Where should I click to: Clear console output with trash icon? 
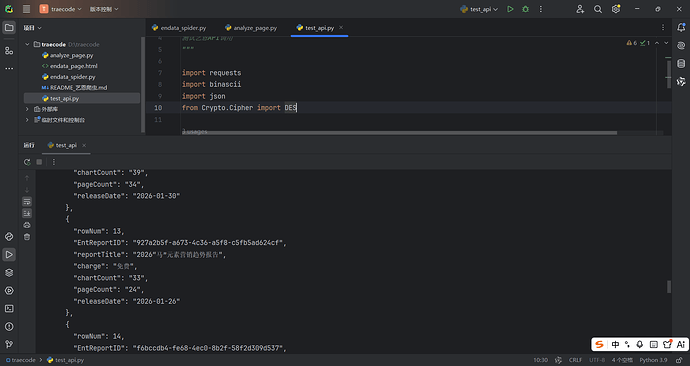(27, 237)
